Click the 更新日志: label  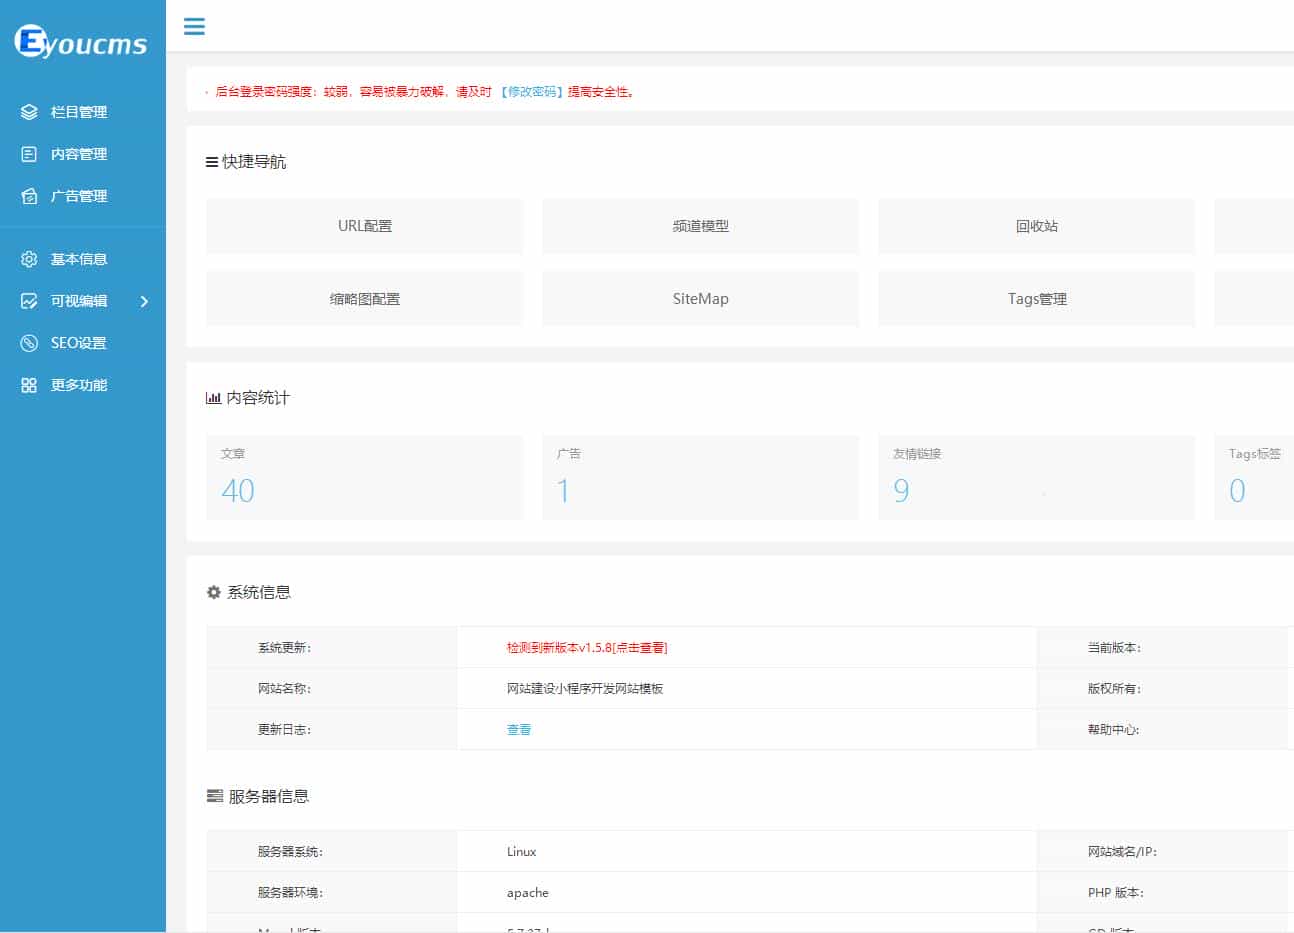coord(285,730)
